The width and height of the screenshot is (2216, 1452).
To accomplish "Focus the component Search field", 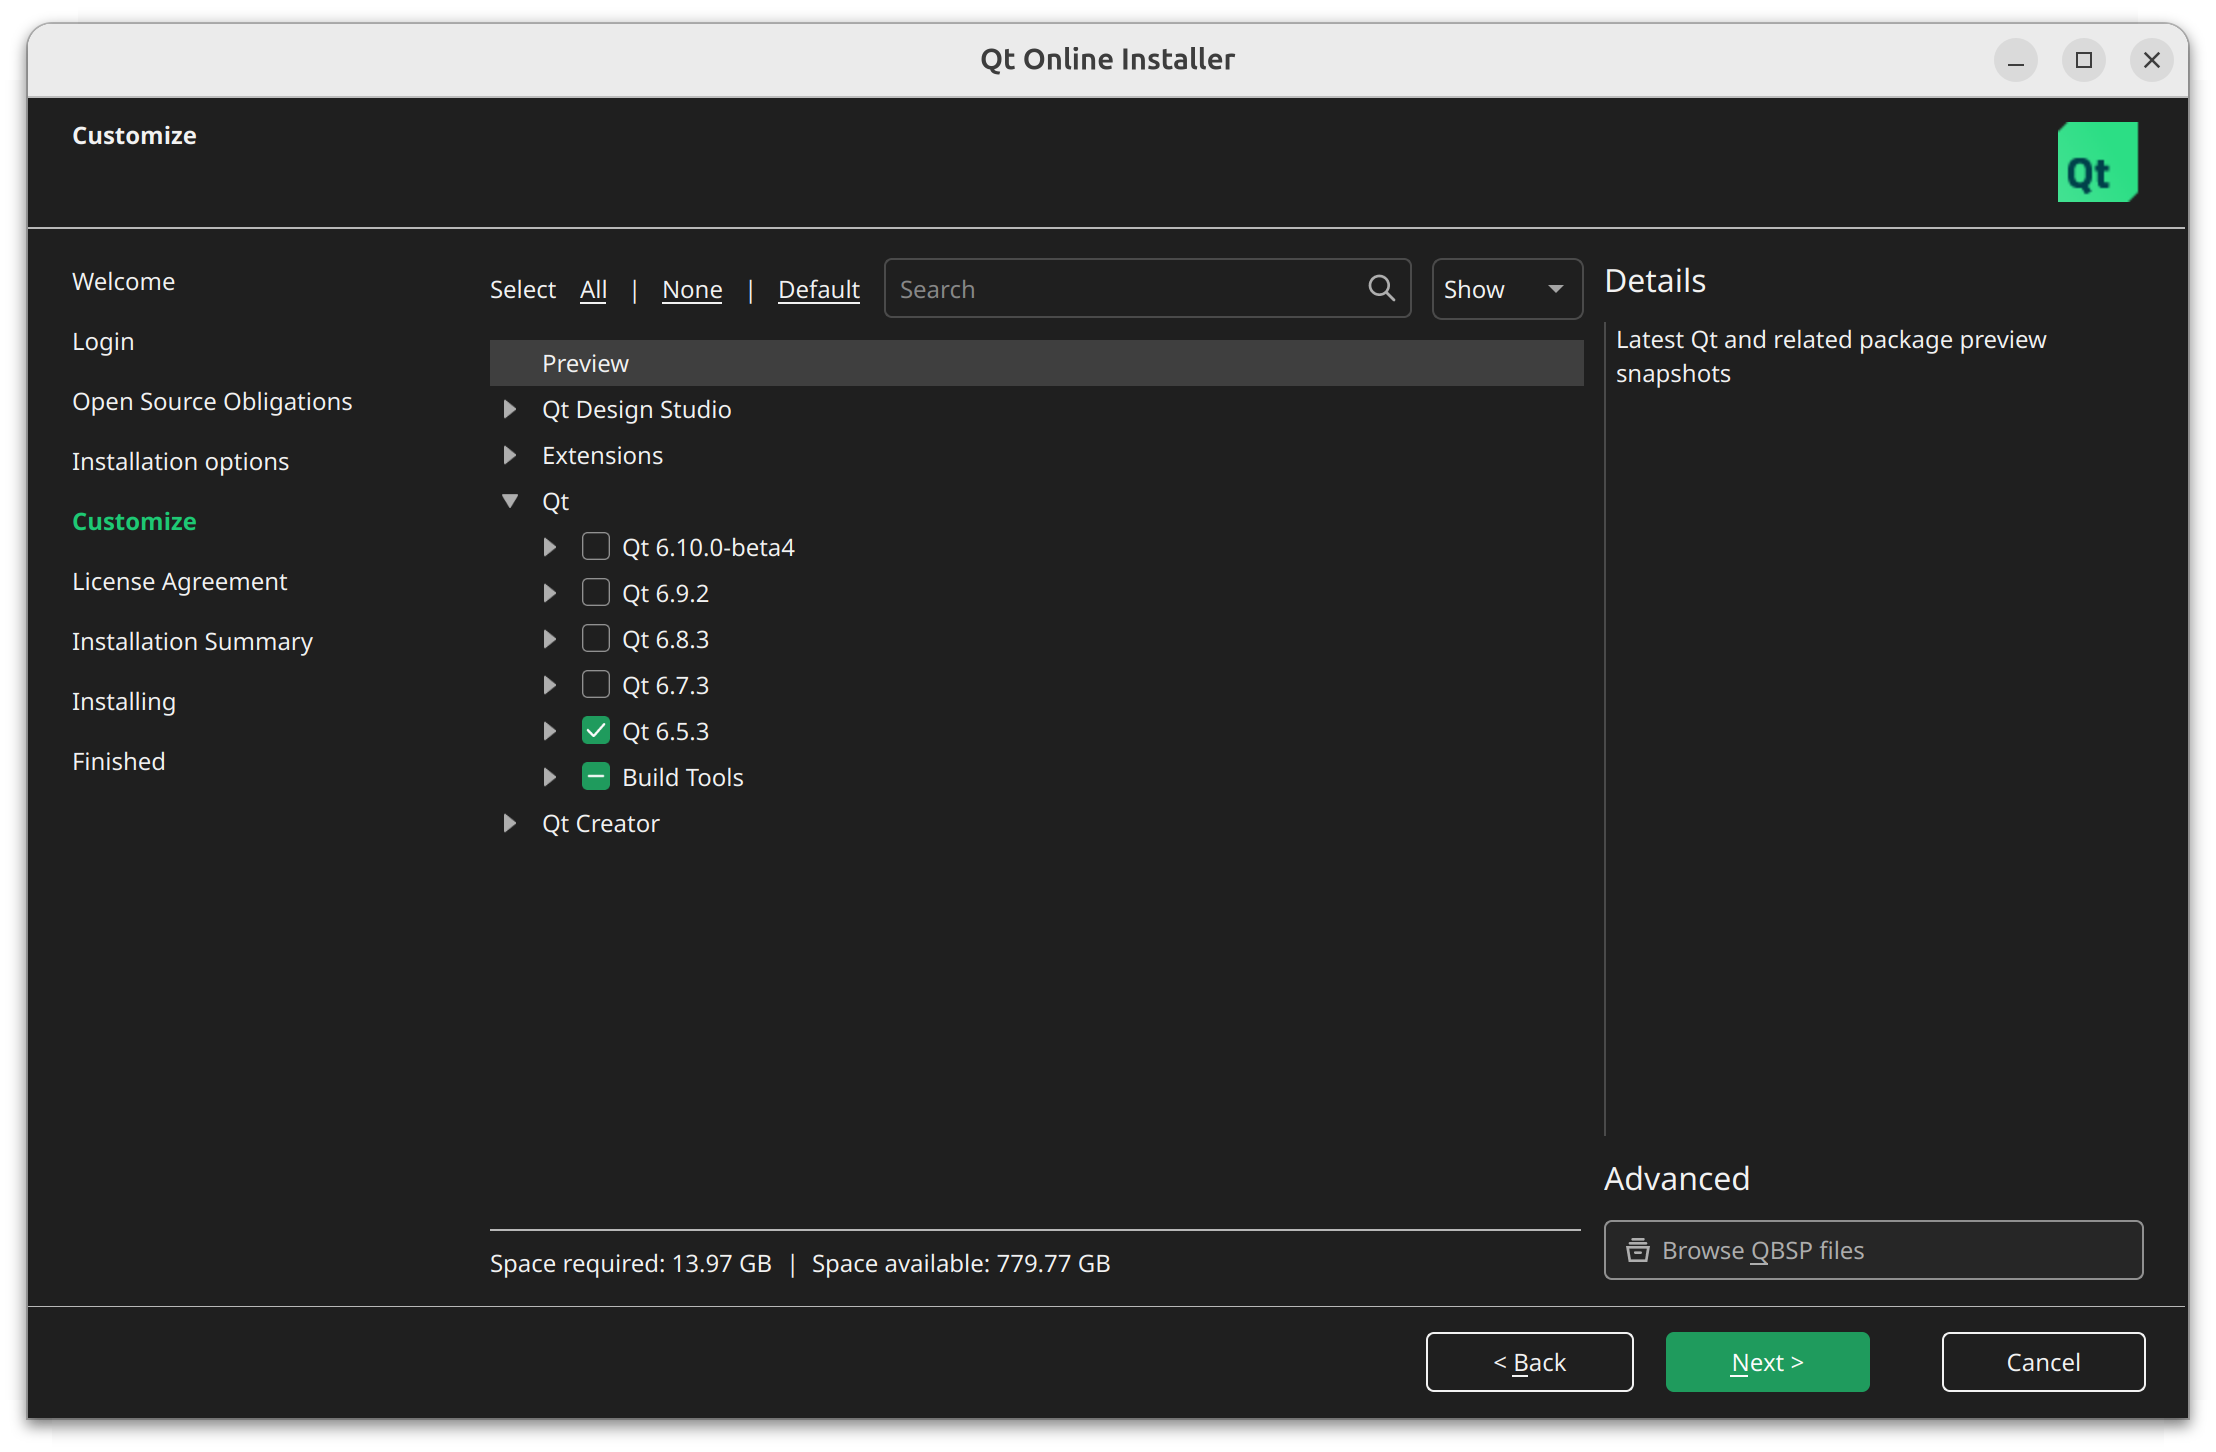I will click(1147, 289).
